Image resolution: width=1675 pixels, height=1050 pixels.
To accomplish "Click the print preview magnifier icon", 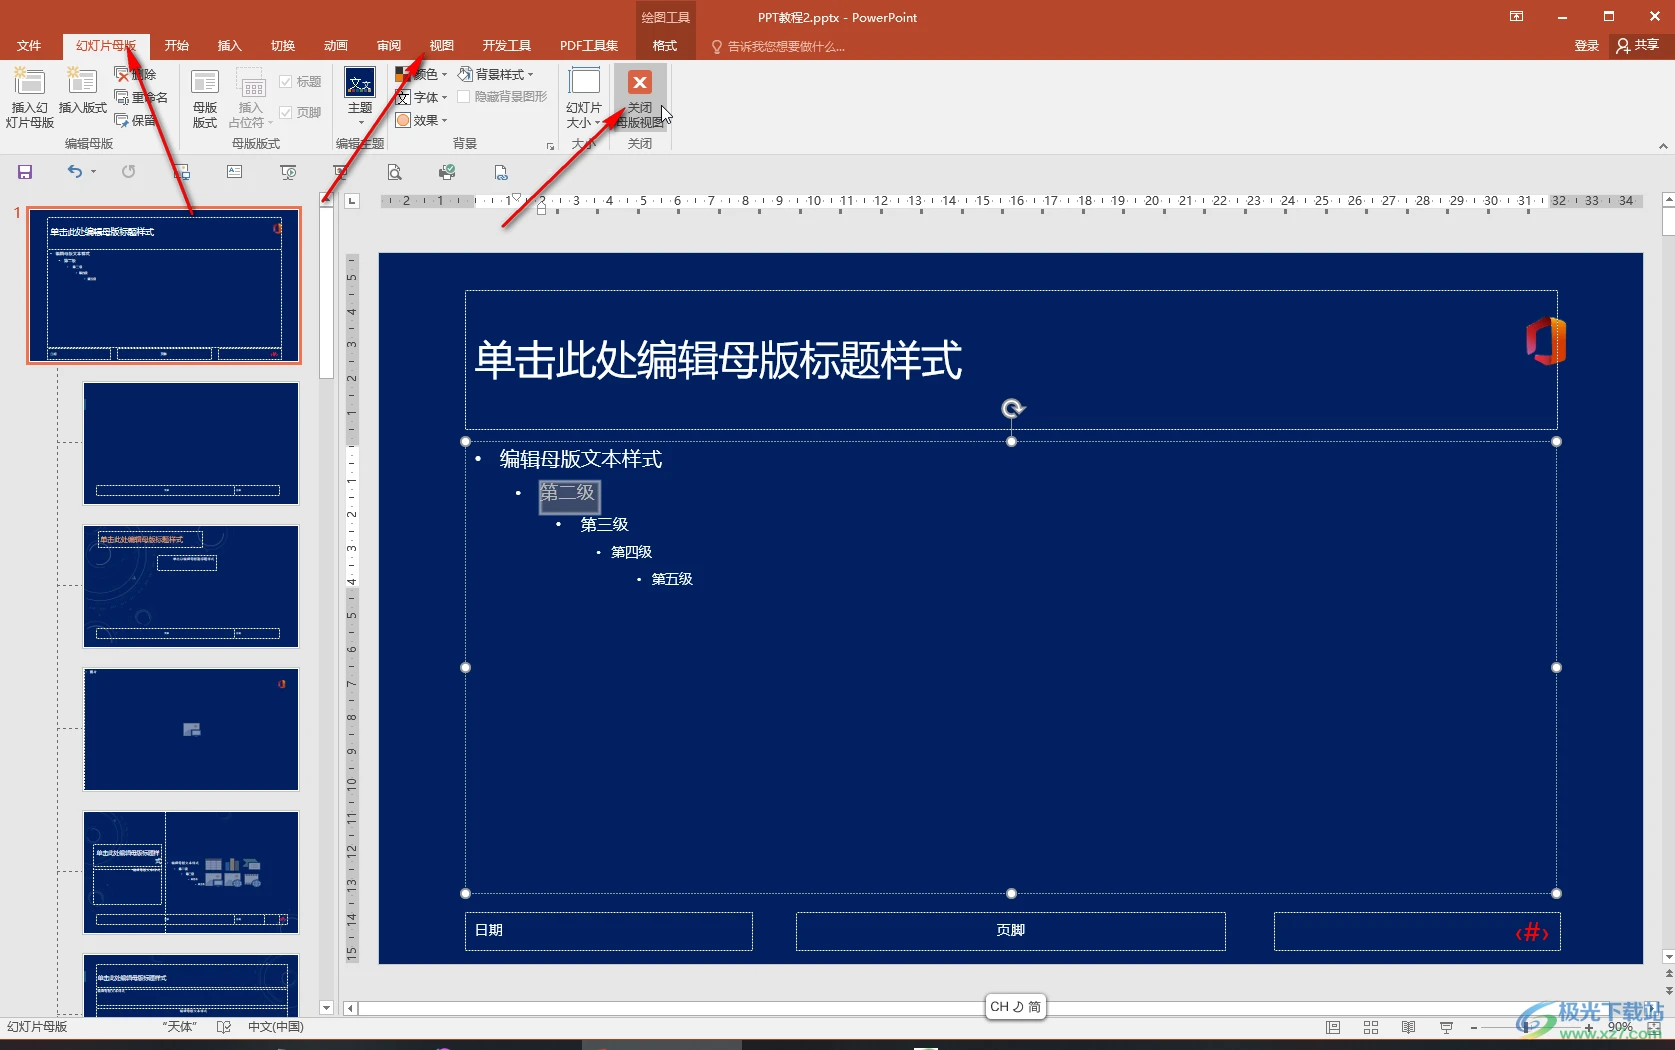I will click(x=395, y=172).
